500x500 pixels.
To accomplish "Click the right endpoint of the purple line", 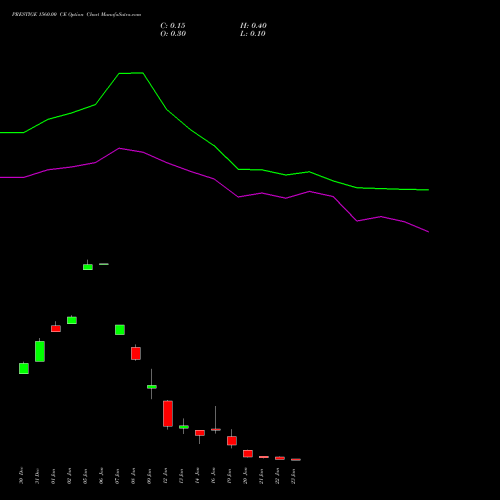I will pos(428,232).
